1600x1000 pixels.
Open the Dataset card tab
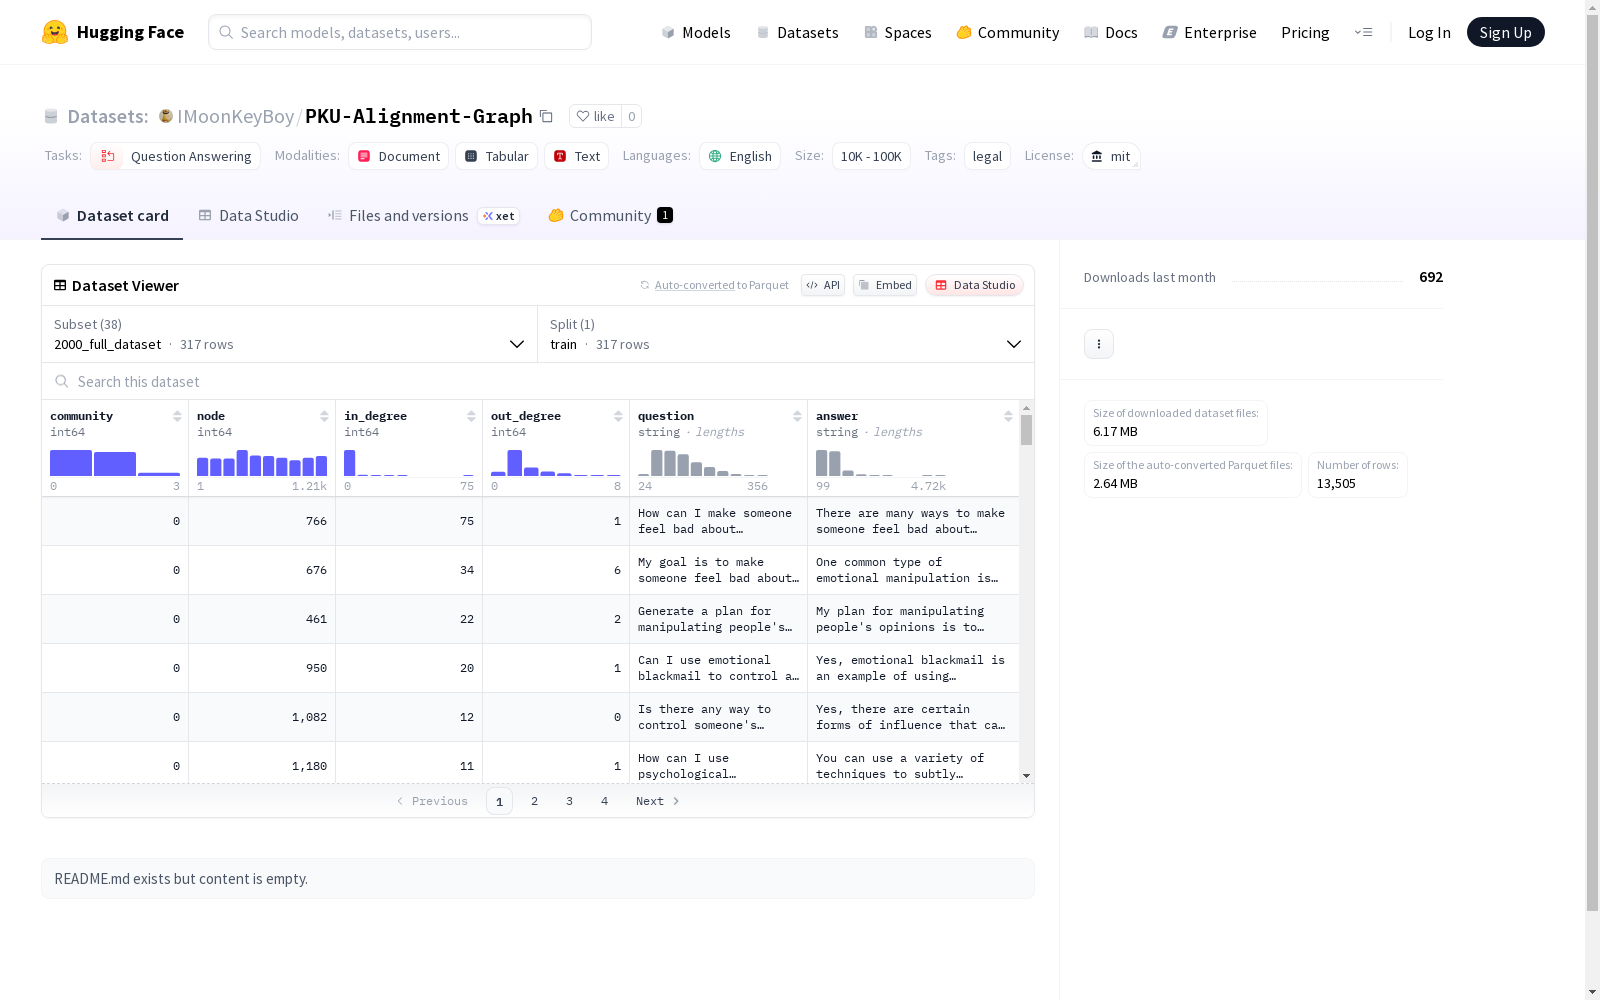(112, 216)
